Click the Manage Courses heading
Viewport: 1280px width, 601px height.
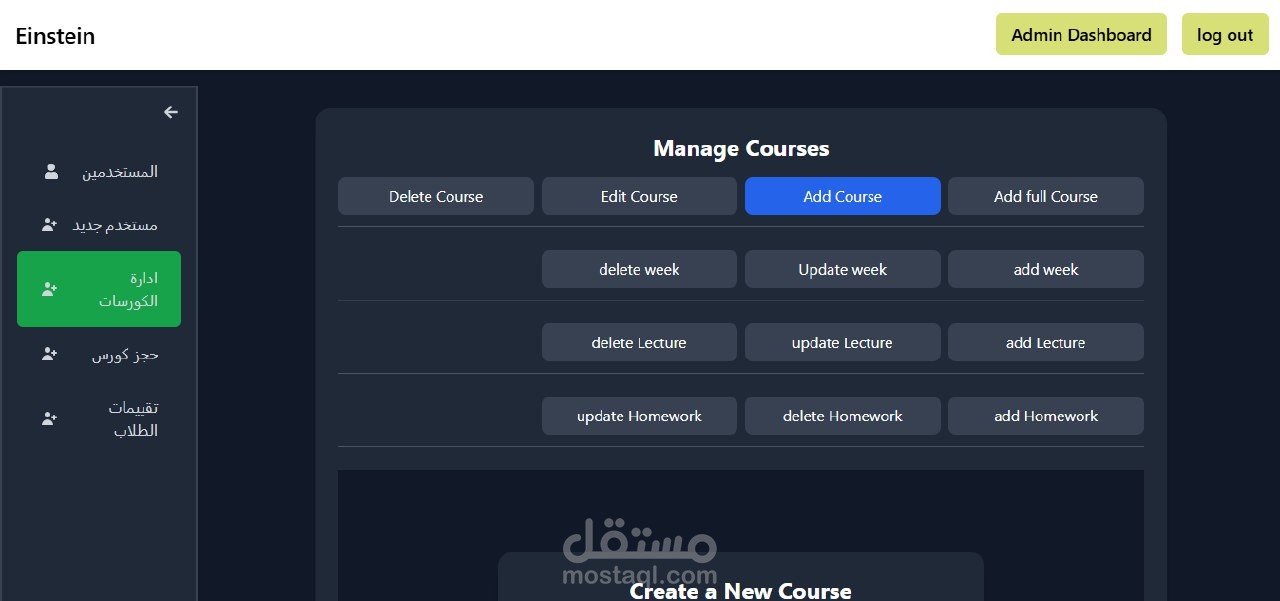pyautogui.click(x=741, y=148)
